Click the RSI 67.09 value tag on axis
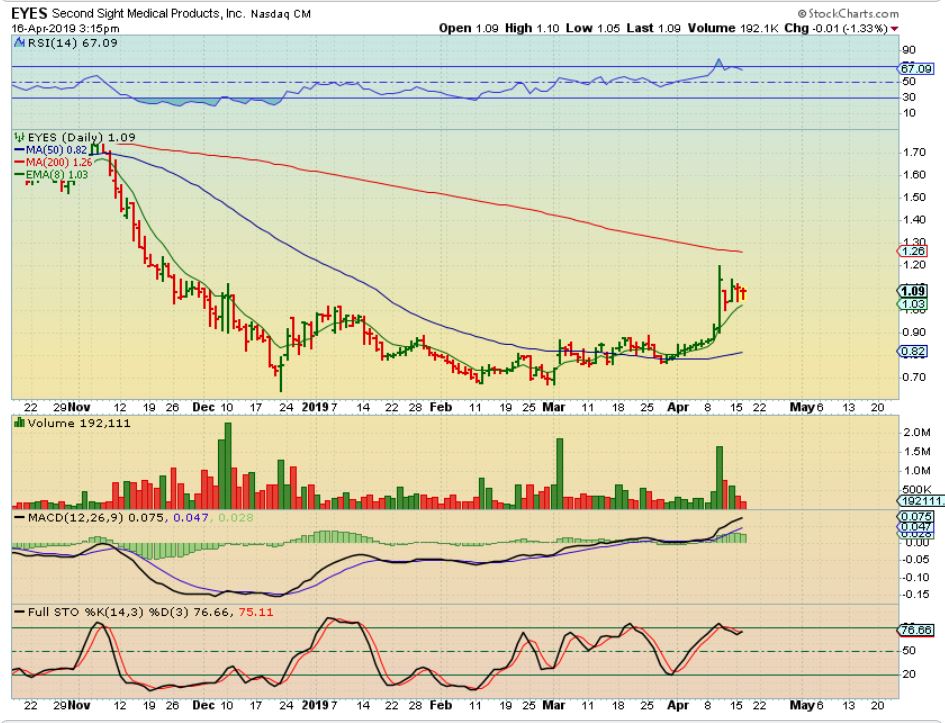This screenshot has height=723, width=945. [916, 69]
